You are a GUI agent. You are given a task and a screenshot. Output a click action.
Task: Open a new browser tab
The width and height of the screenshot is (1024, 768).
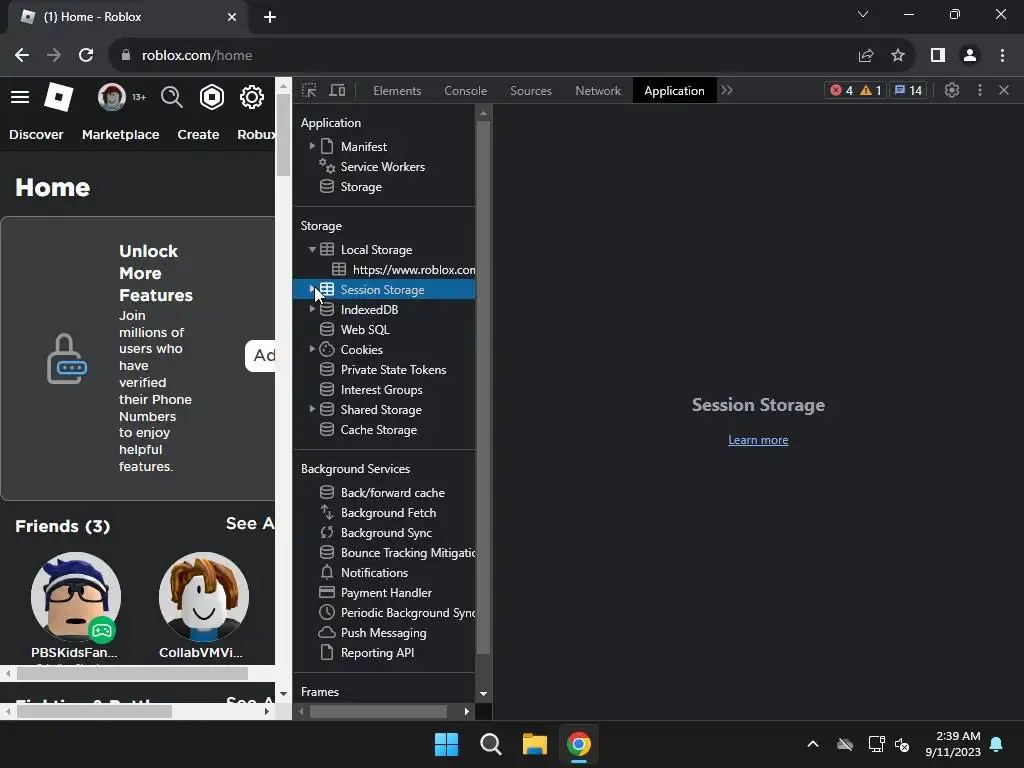point(270,17)
